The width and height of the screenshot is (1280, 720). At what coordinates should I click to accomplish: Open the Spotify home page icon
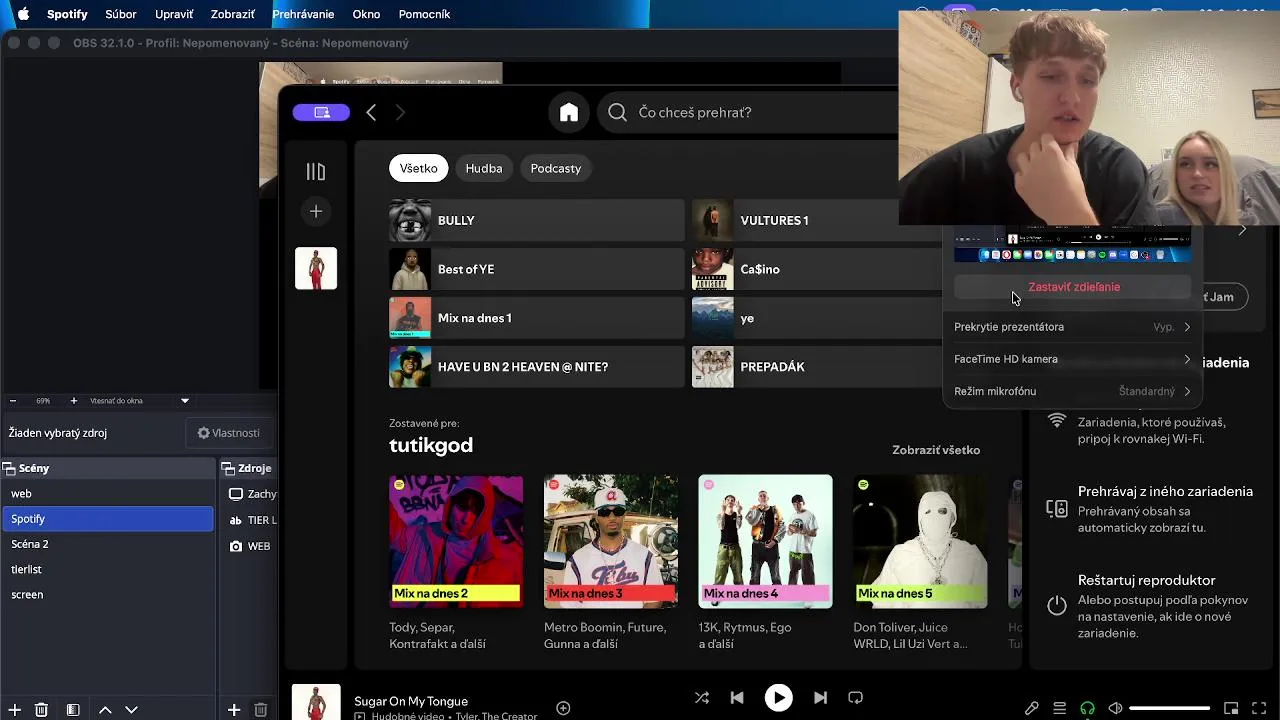coord(569,112)
